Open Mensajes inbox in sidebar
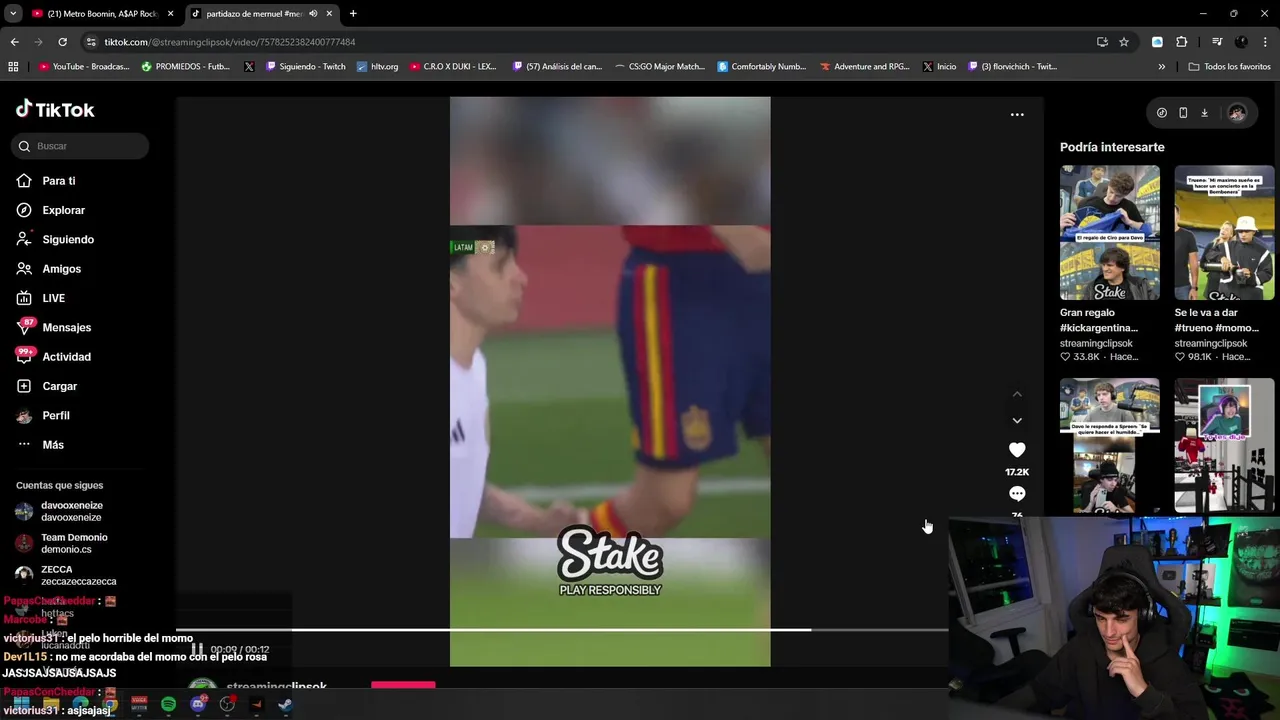 coord(54,327)
